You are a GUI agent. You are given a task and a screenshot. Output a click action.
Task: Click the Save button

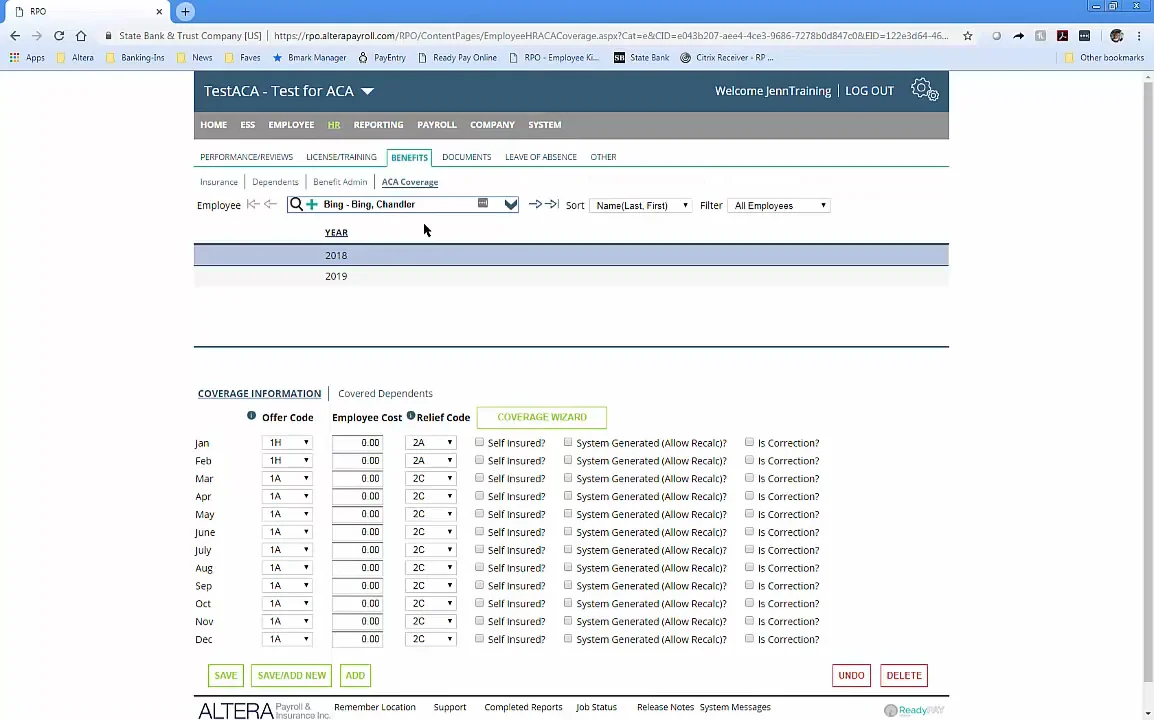[x=225, y=675]
